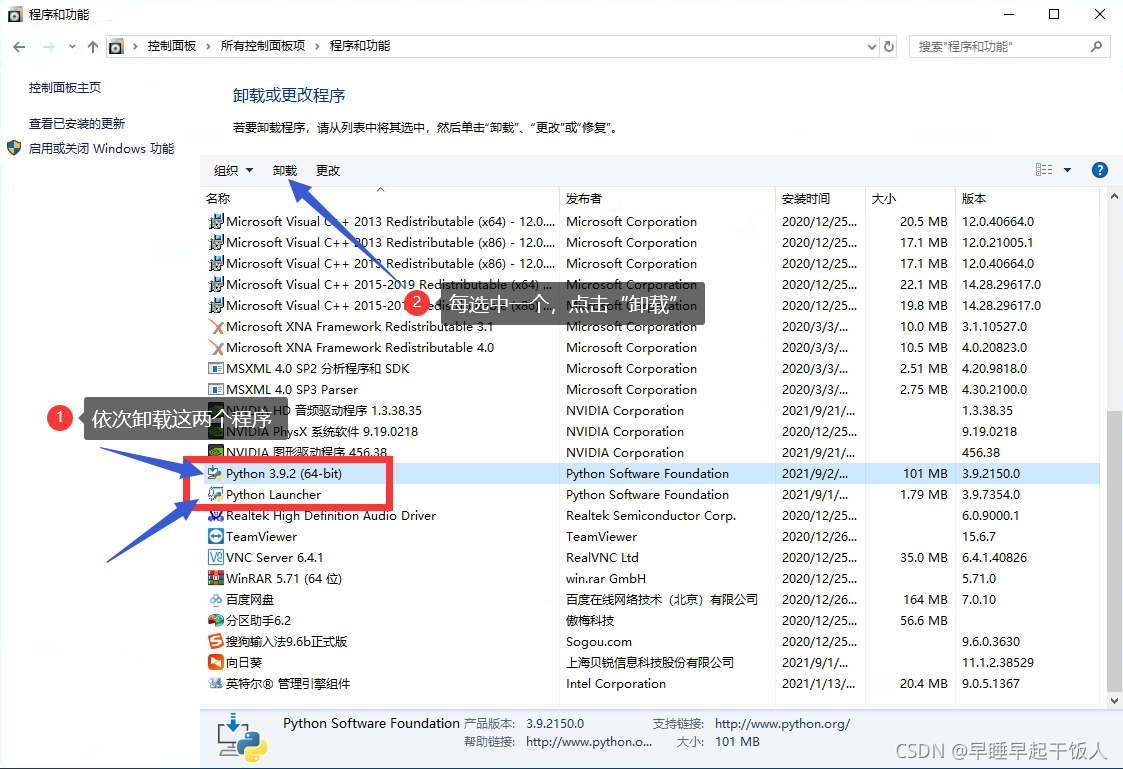The height and width of the screenshot is (769, 1123).
Task: Sort by 安装时间 column header
Action: [806, 198]
